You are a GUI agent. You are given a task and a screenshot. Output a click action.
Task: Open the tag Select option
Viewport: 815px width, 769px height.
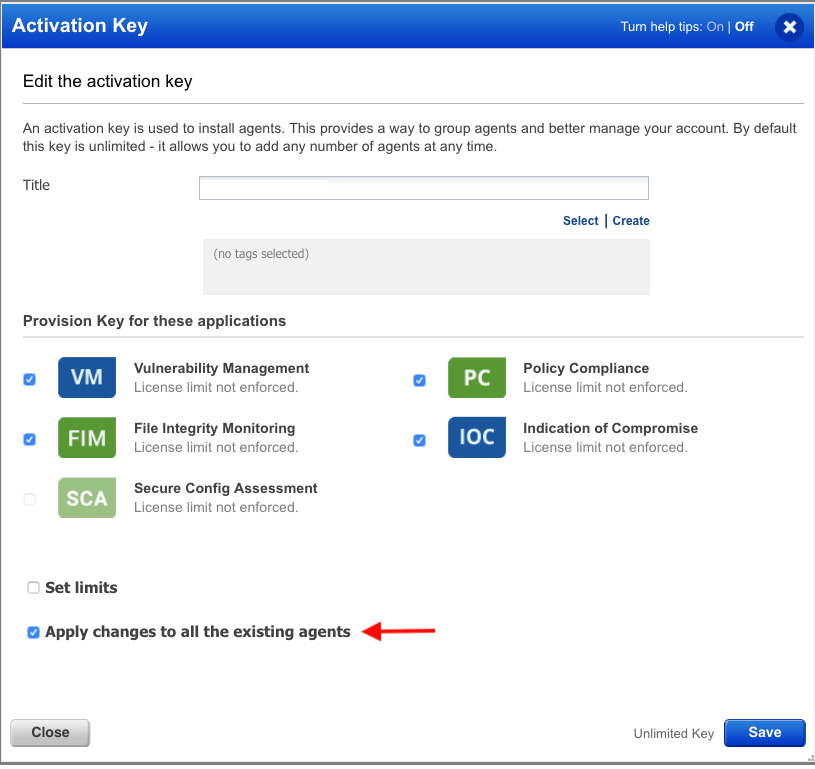pos(580,220)
